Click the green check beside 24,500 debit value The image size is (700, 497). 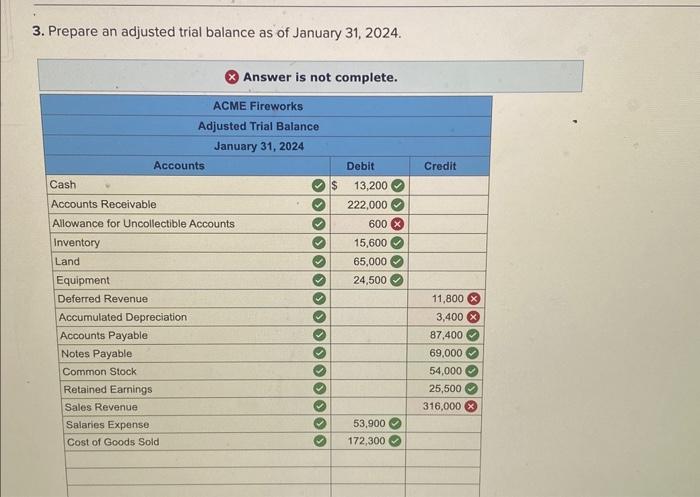point(396,280)
